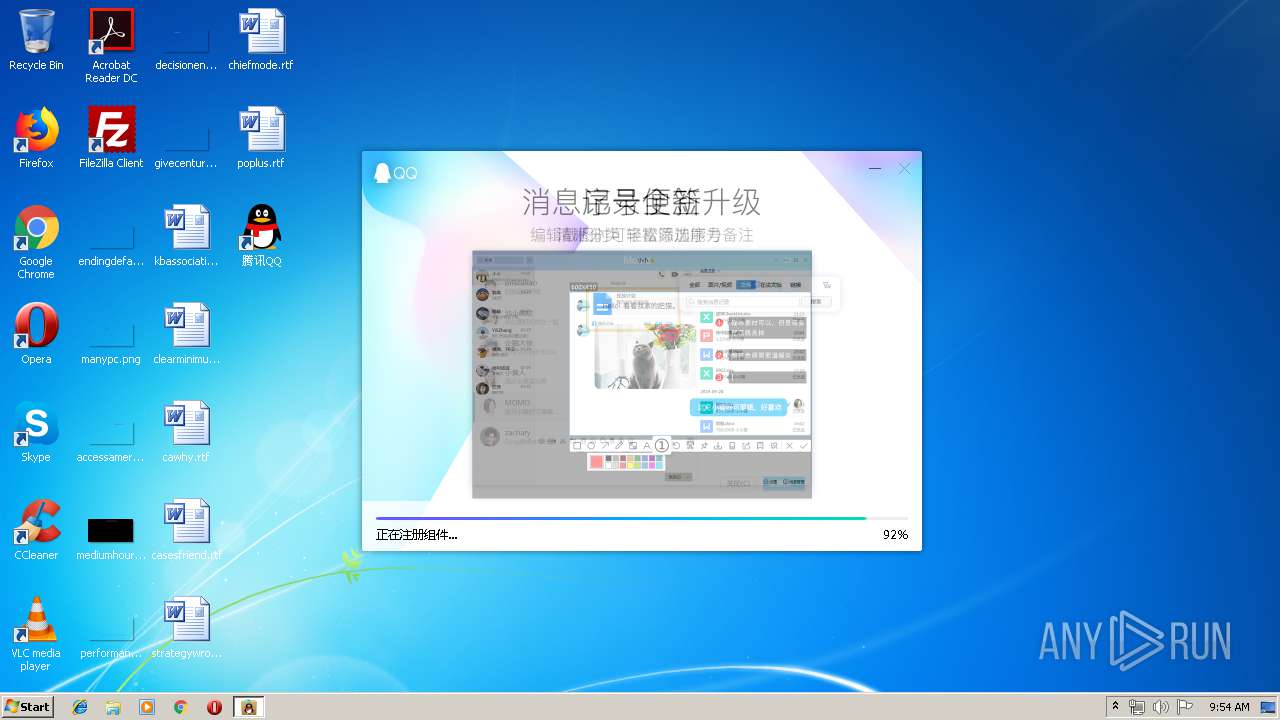The height and width of the screenshot is (720, 1280).
Task: Open clearminimu... Word document icon
Action: (186, 334)
